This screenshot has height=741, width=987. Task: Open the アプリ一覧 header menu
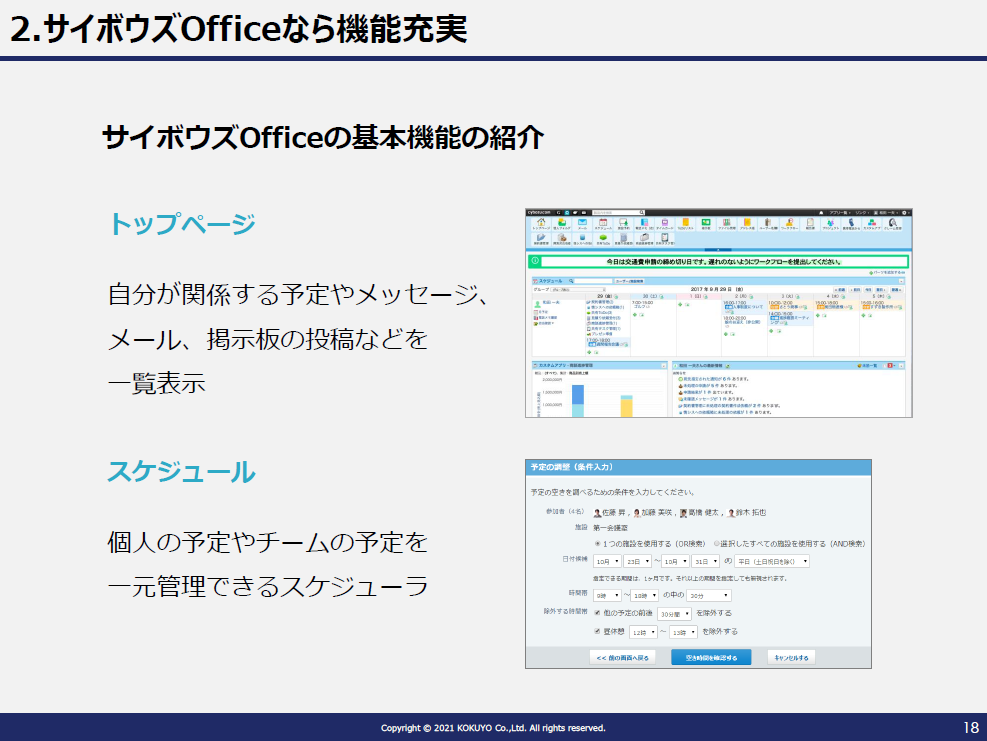coord(840,213)
